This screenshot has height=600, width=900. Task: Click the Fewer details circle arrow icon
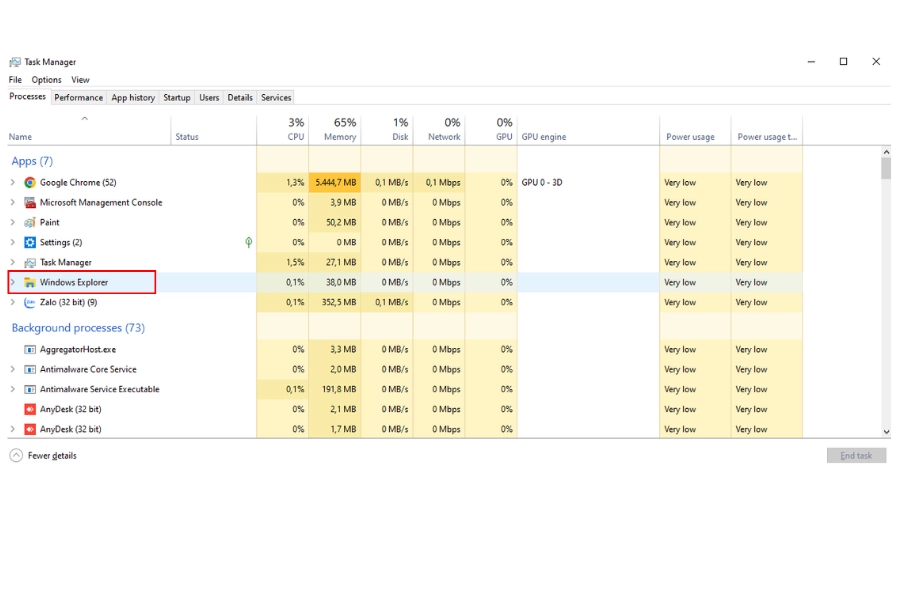(x=16, y=455)
